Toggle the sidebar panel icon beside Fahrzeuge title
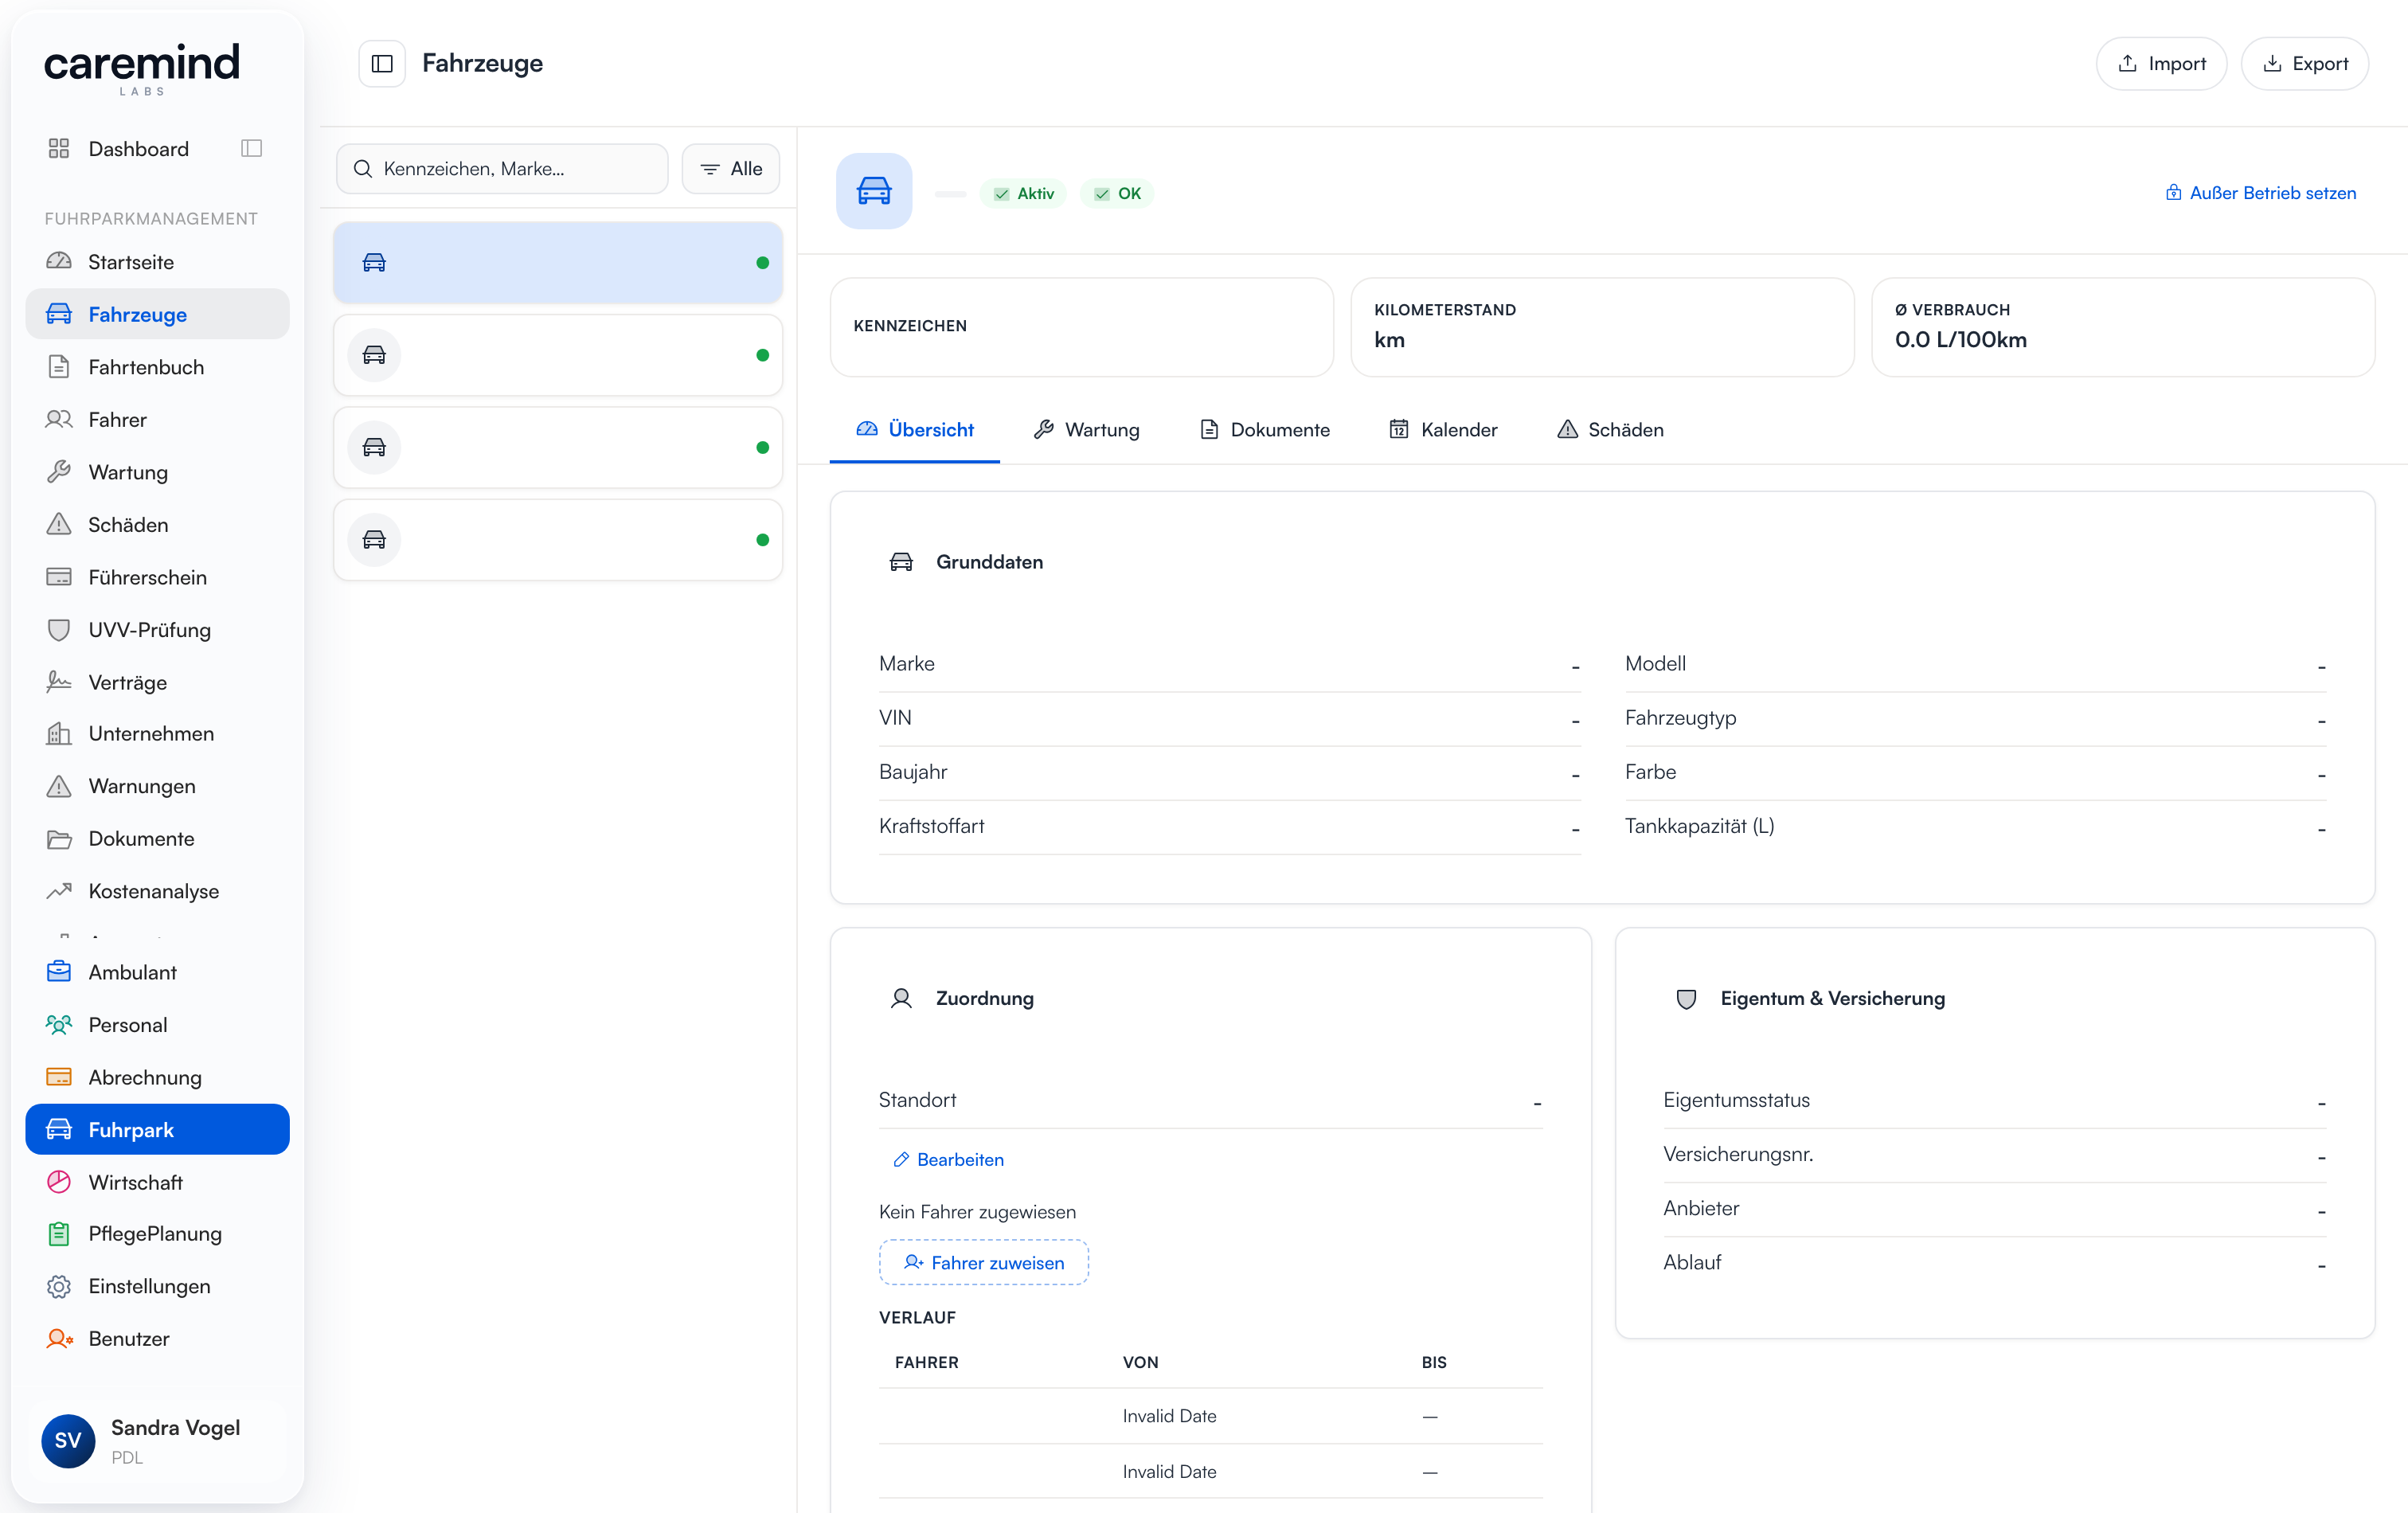The width and height of the screenshot is (2408, 1513). [x=381, y=64]
